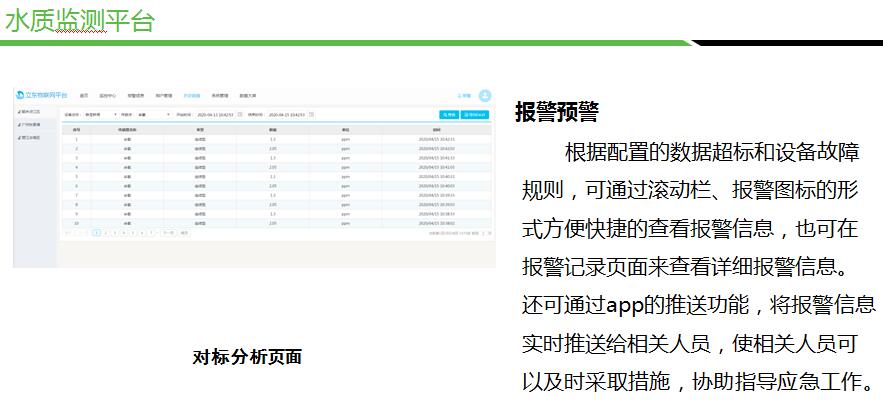This screenshot has height=408, width=883.
Task: Click the timestamp cell in row 1
Action: pyautogui.click(x=436, y=140)
